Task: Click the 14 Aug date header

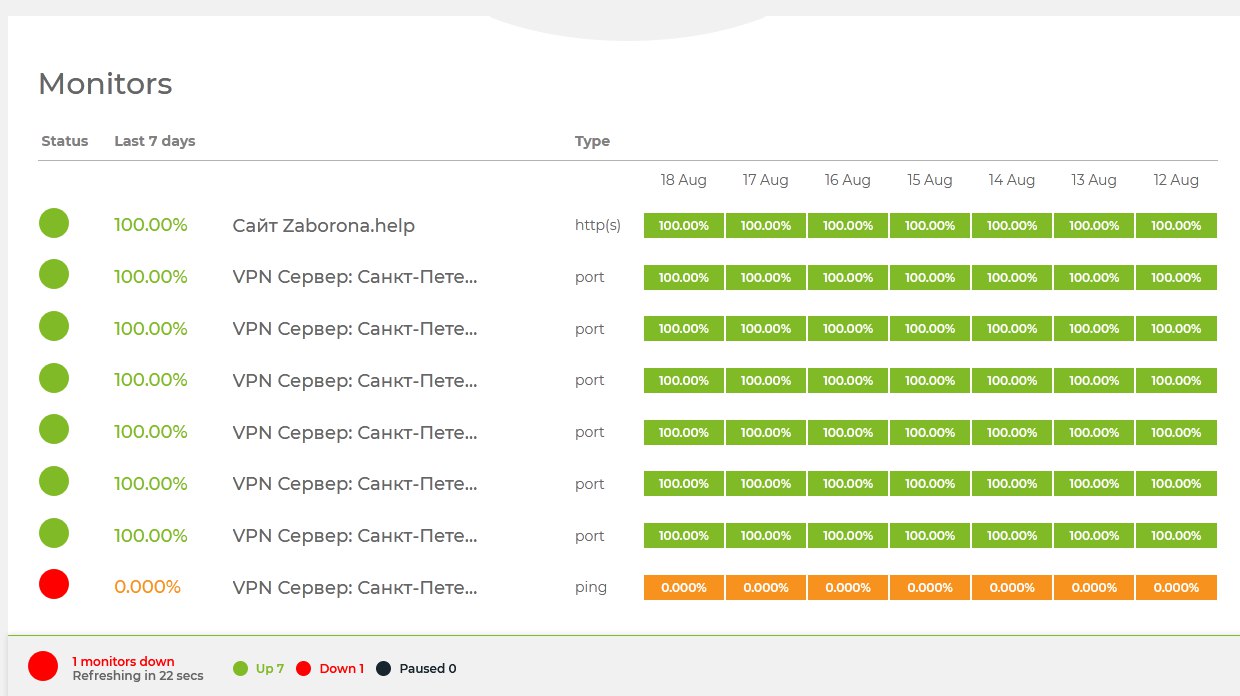Action: pyautogui.click(x=1012, y=180)
